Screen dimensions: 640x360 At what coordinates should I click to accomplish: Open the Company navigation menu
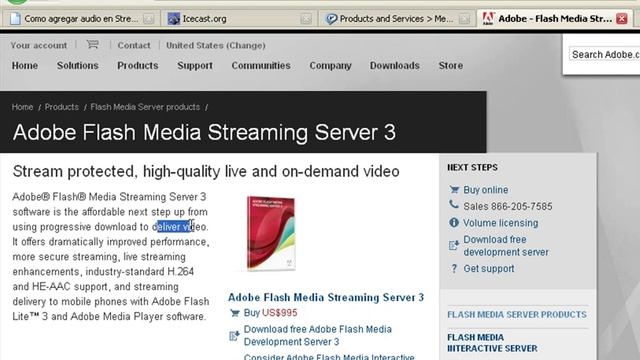pyautogui.click(x=330, y=65)
